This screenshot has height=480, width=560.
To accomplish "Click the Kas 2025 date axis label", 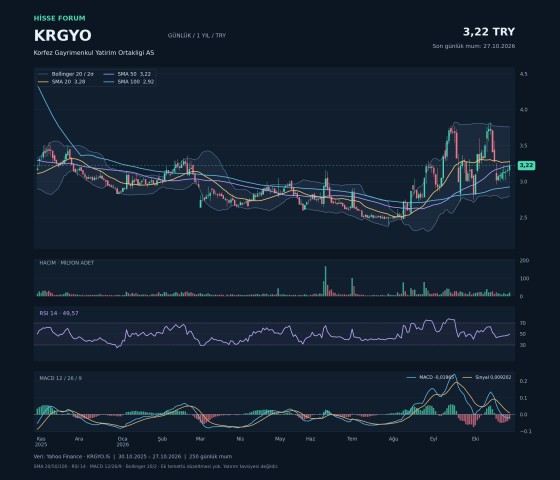I will pyautogui.click(x=41, y=442).
